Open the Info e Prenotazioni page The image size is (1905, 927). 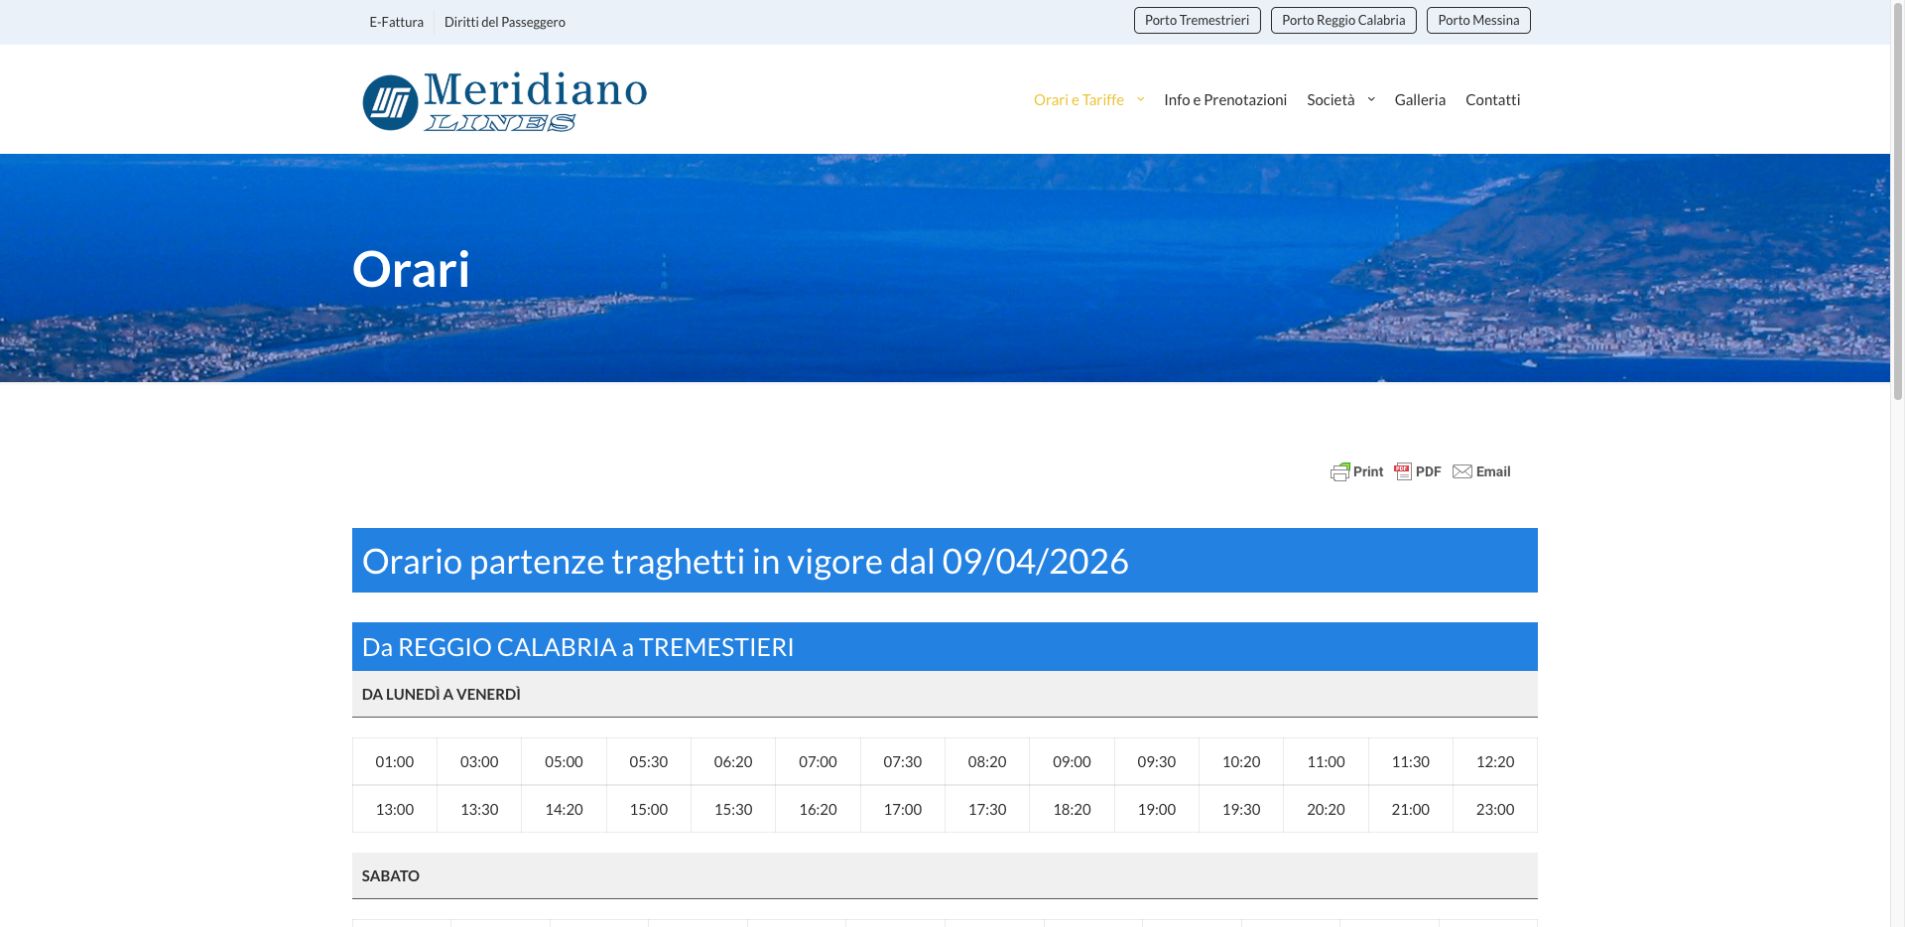1225,100
